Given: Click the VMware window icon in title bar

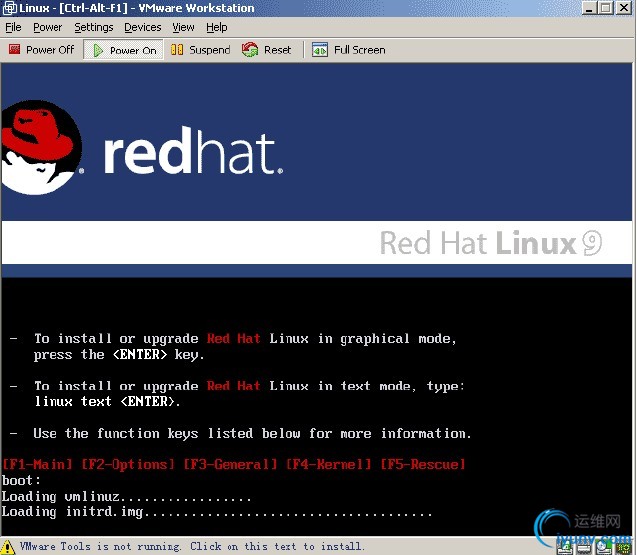Looking at the screenshot, I should [x=10, y=8].
